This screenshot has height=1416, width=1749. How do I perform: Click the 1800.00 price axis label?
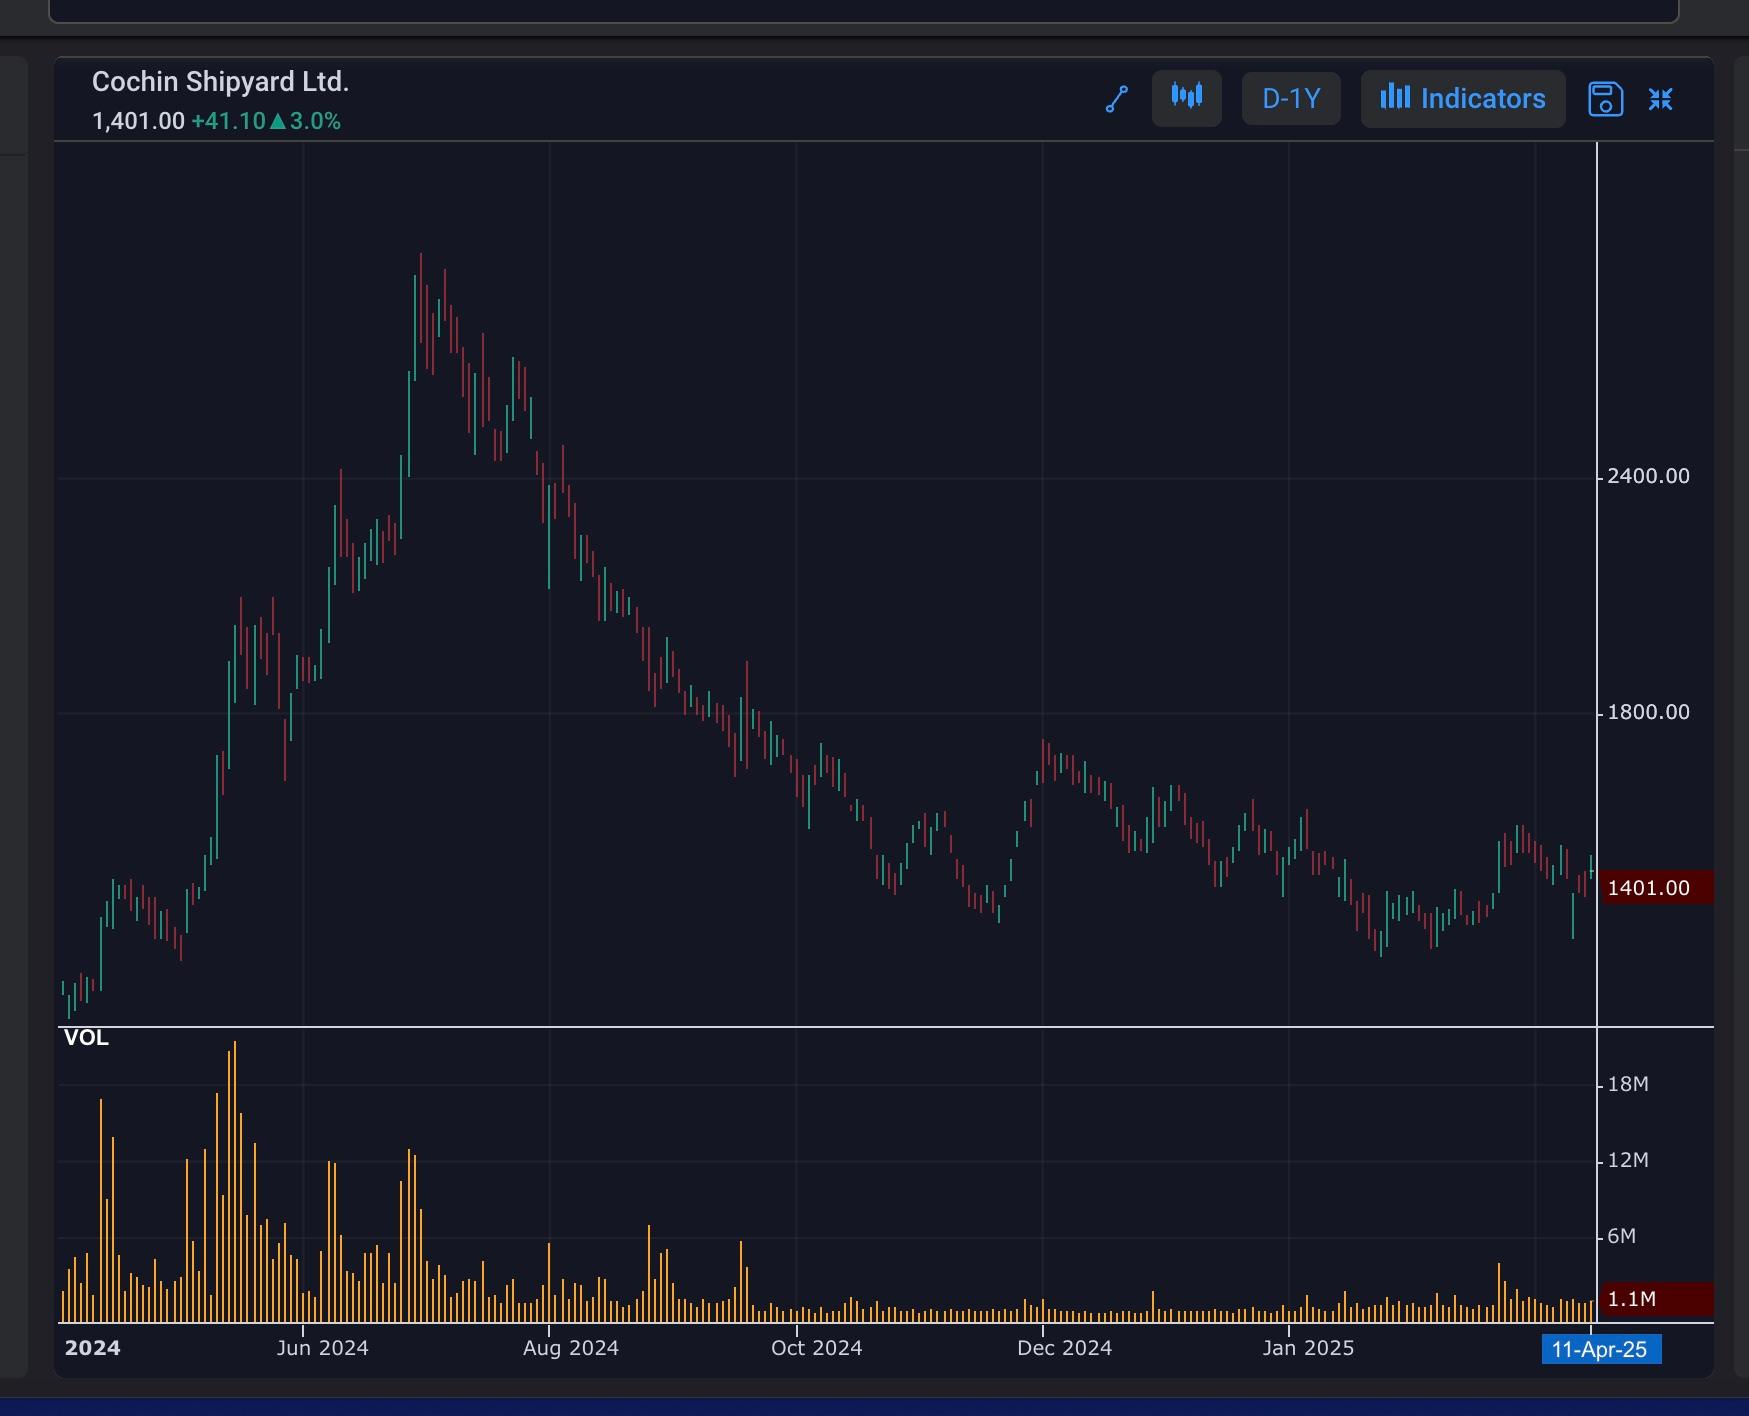pyautogui.click(x=1648, y=712)
